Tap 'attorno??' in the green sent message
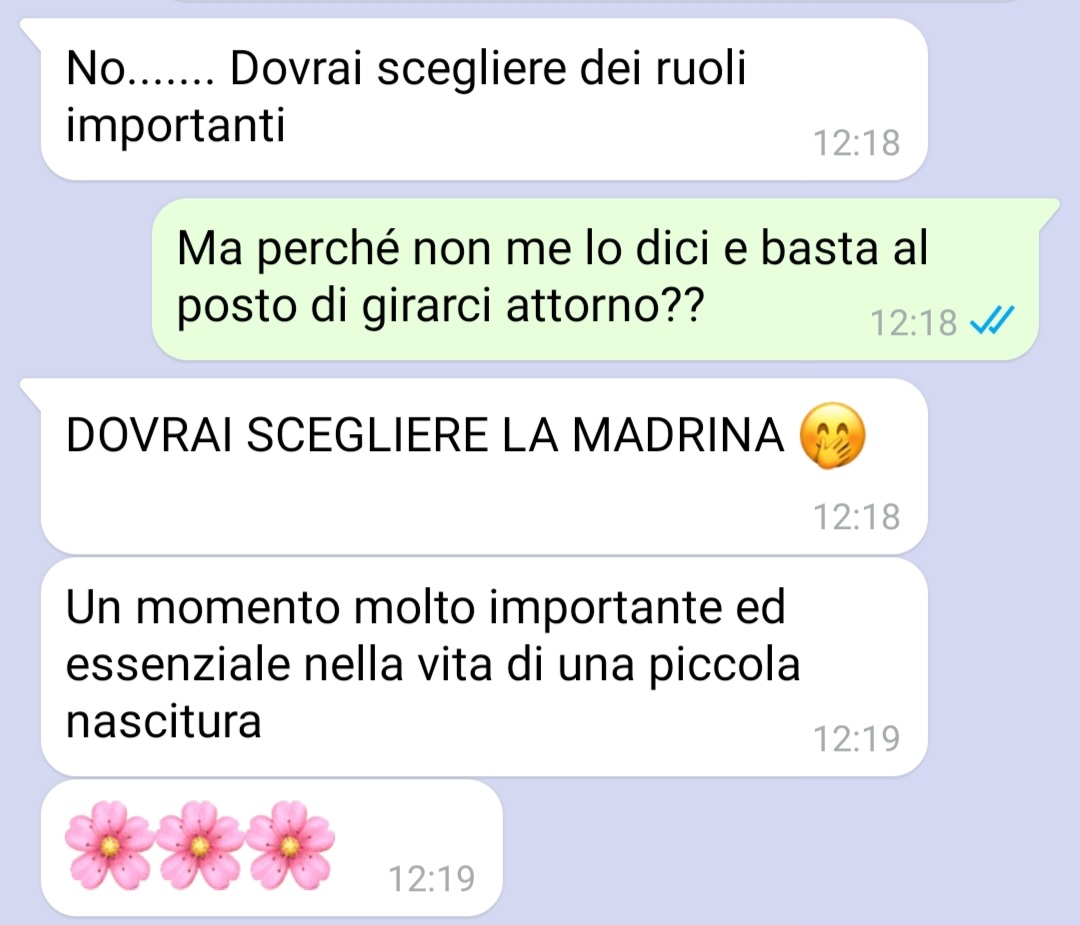This screenshot has height=925, width=1080. [x=605, y=305]
